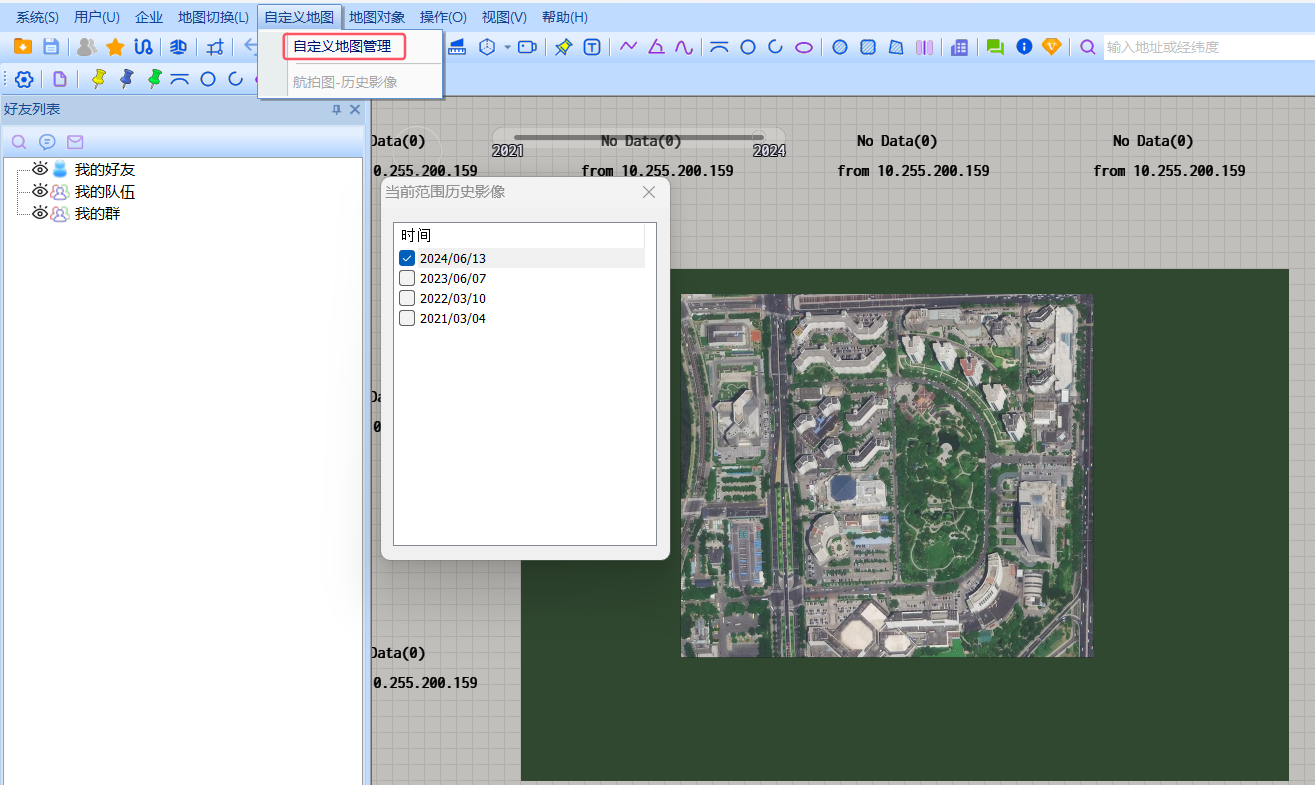Select the purple polyline drawing tool

tap(628, 47)
